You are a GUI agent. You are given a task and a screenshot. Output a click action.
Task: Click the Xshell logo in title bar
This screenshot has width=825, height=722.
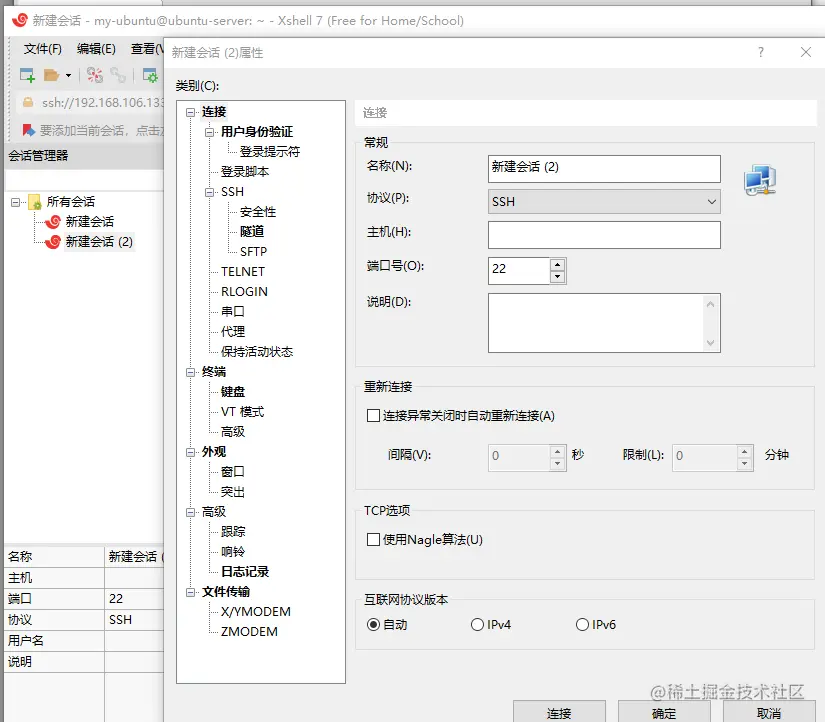[x=20, y=20]
